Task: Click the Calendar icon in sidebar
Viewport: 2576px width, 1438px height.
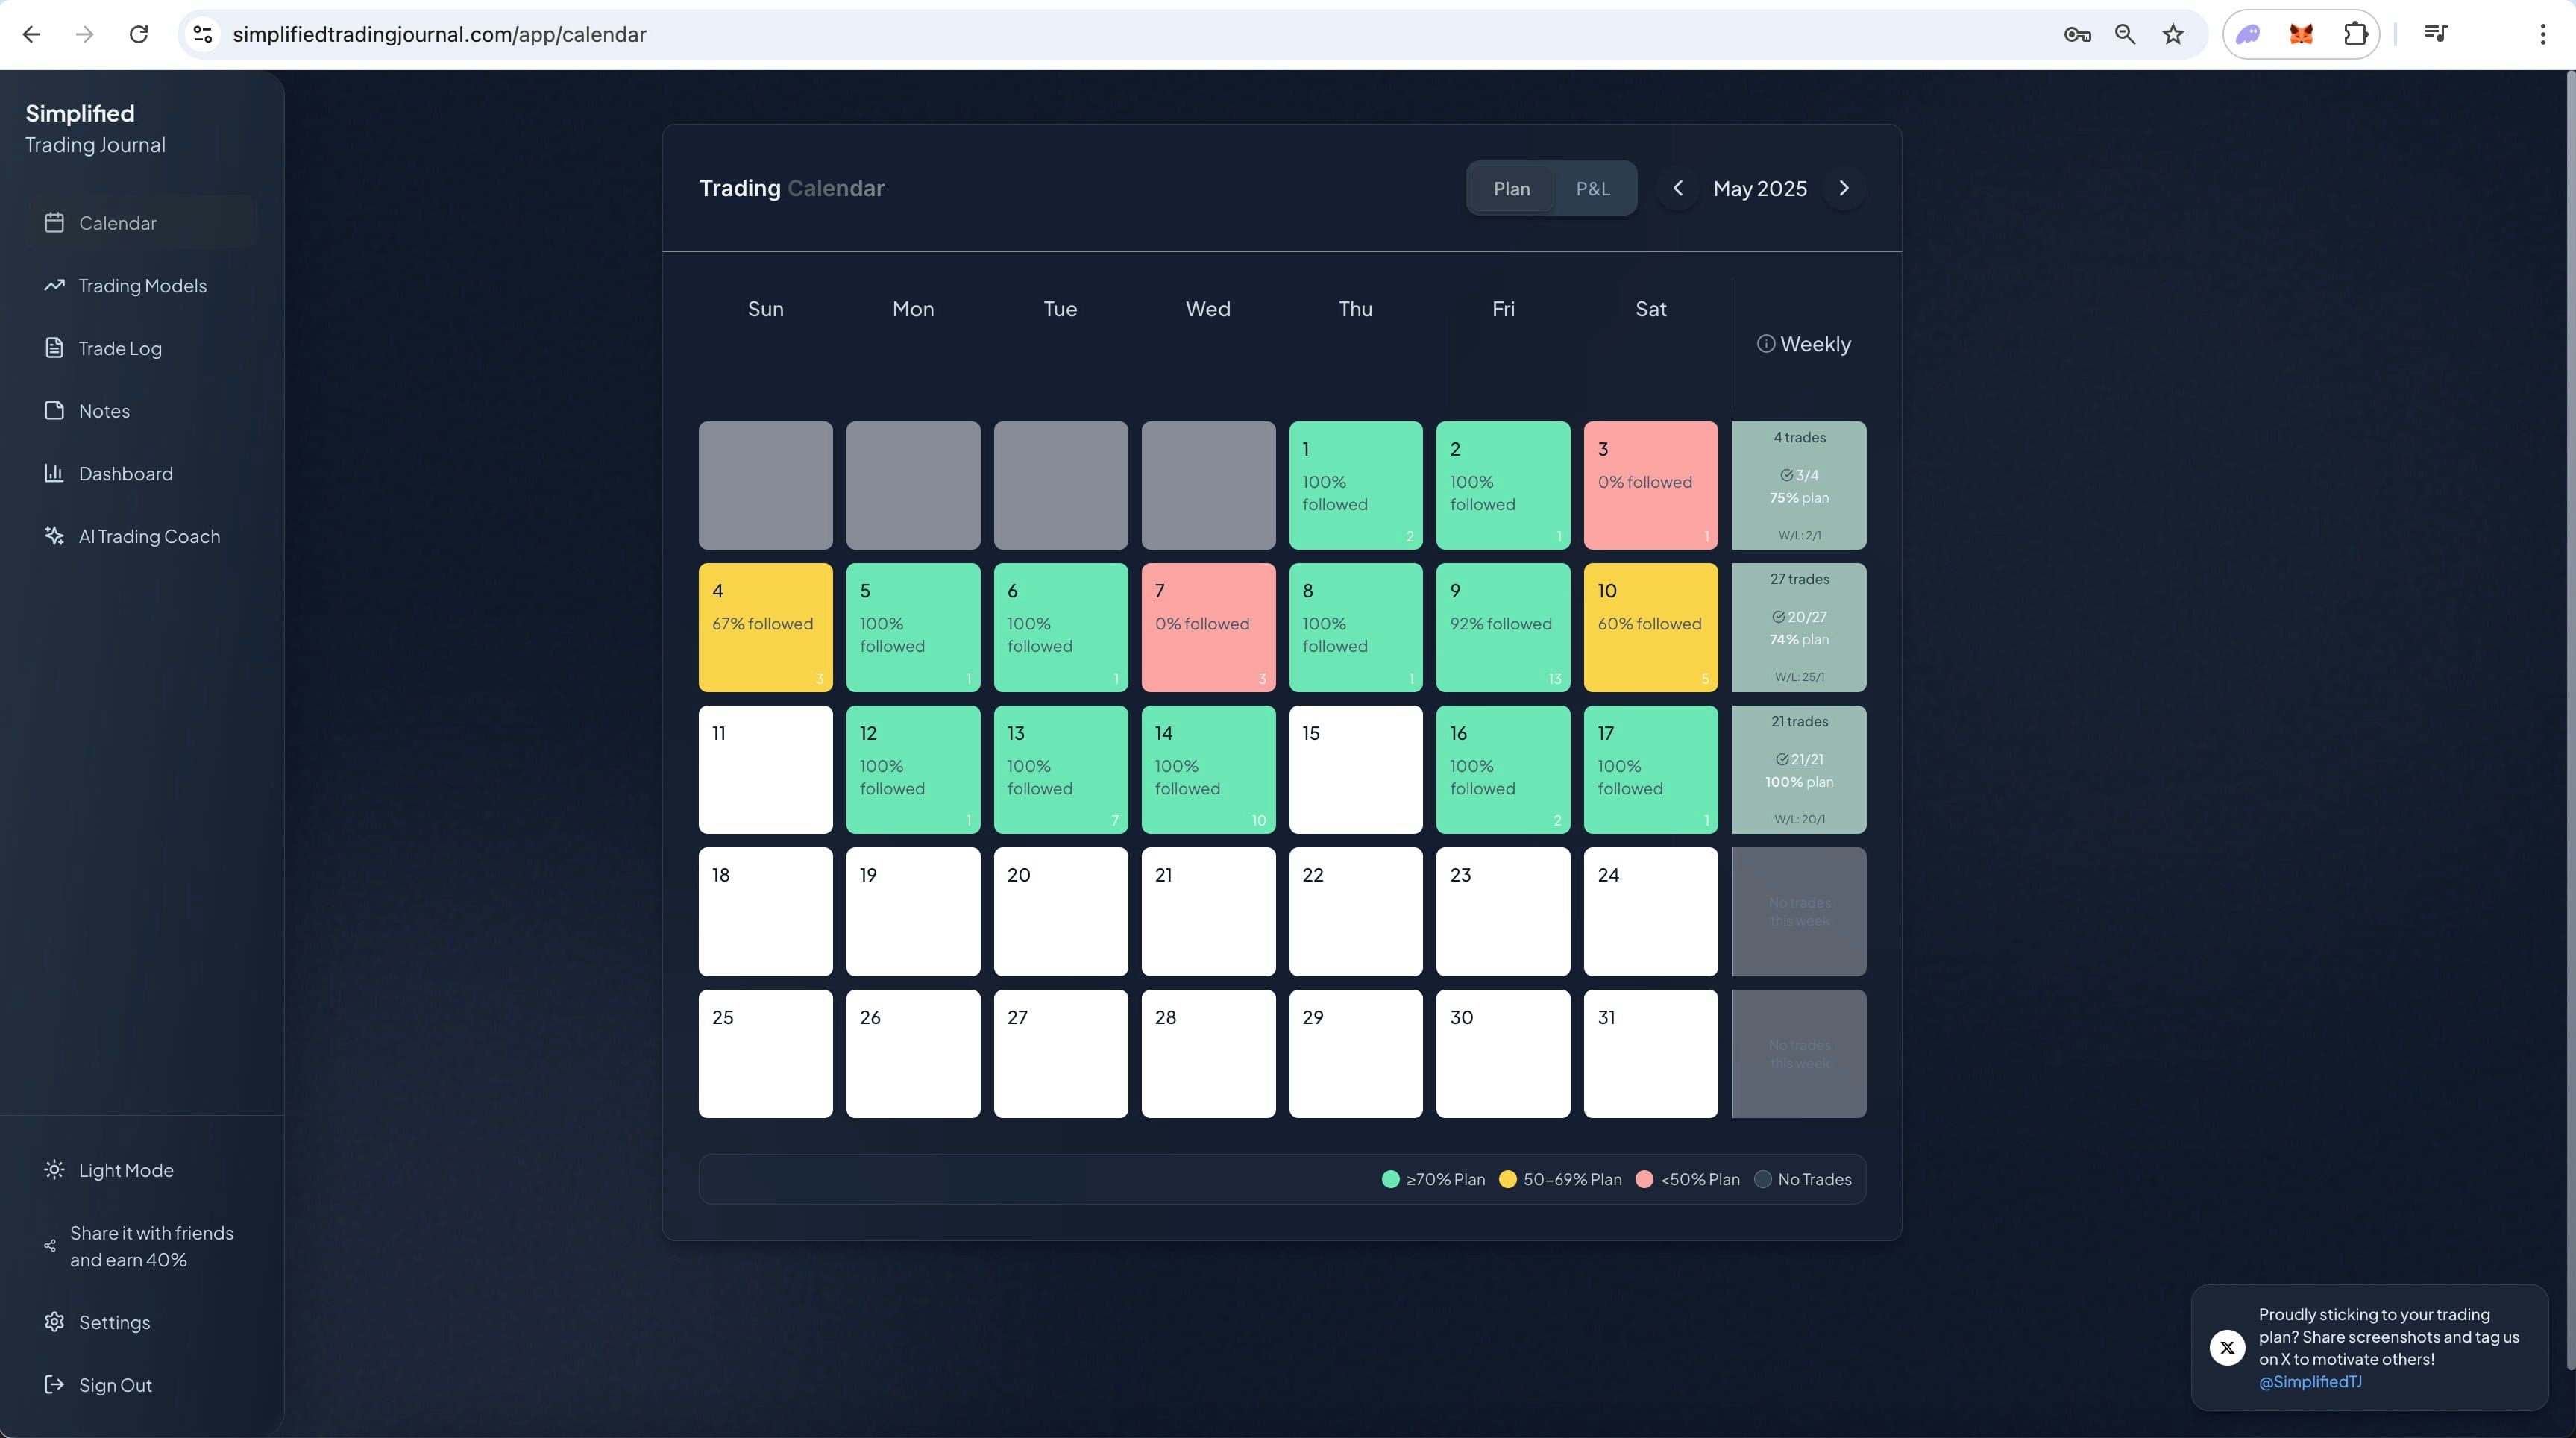Action: point(54,223)
